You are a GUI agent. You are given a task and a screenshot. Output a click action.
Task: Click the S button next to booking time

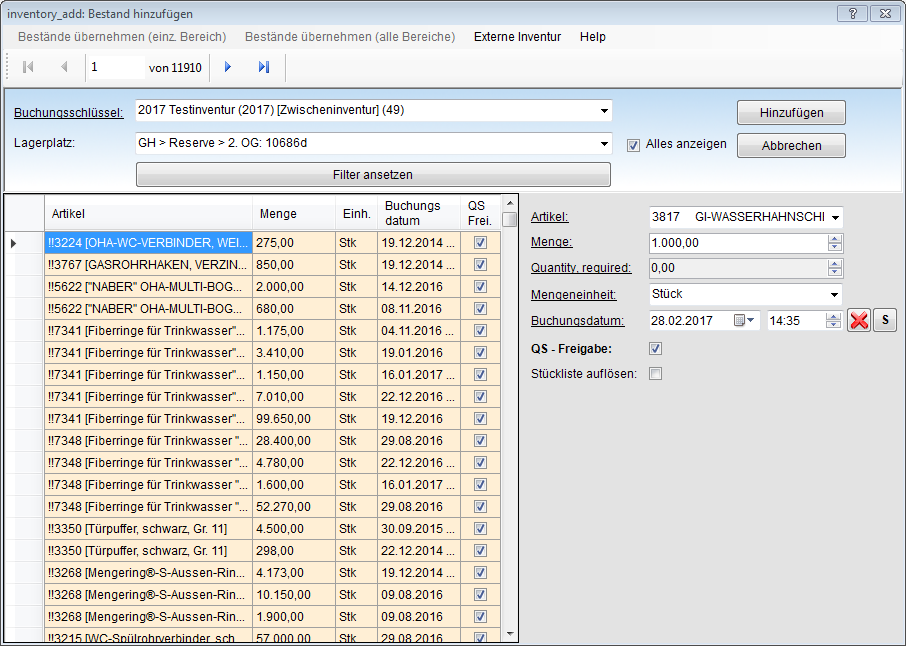pyautogui.click(x=885, y=320)
